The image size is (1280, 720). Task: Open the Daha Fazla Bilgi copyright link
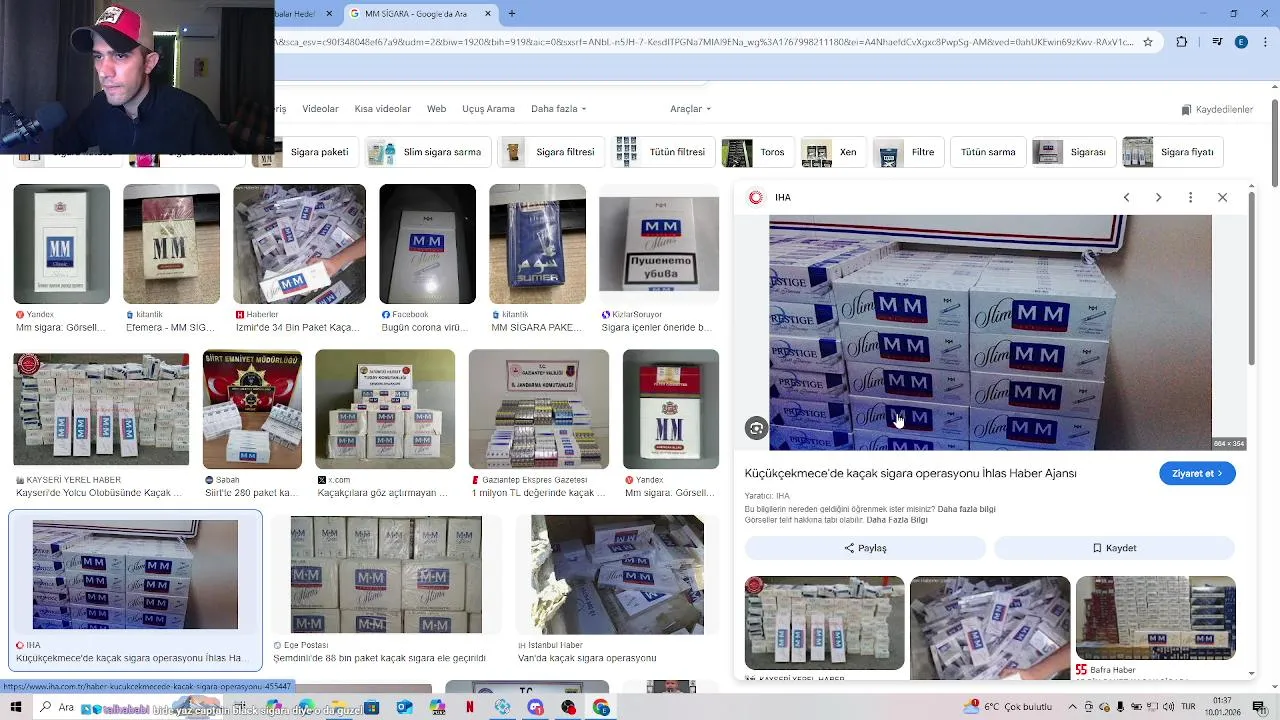[897, 520]
